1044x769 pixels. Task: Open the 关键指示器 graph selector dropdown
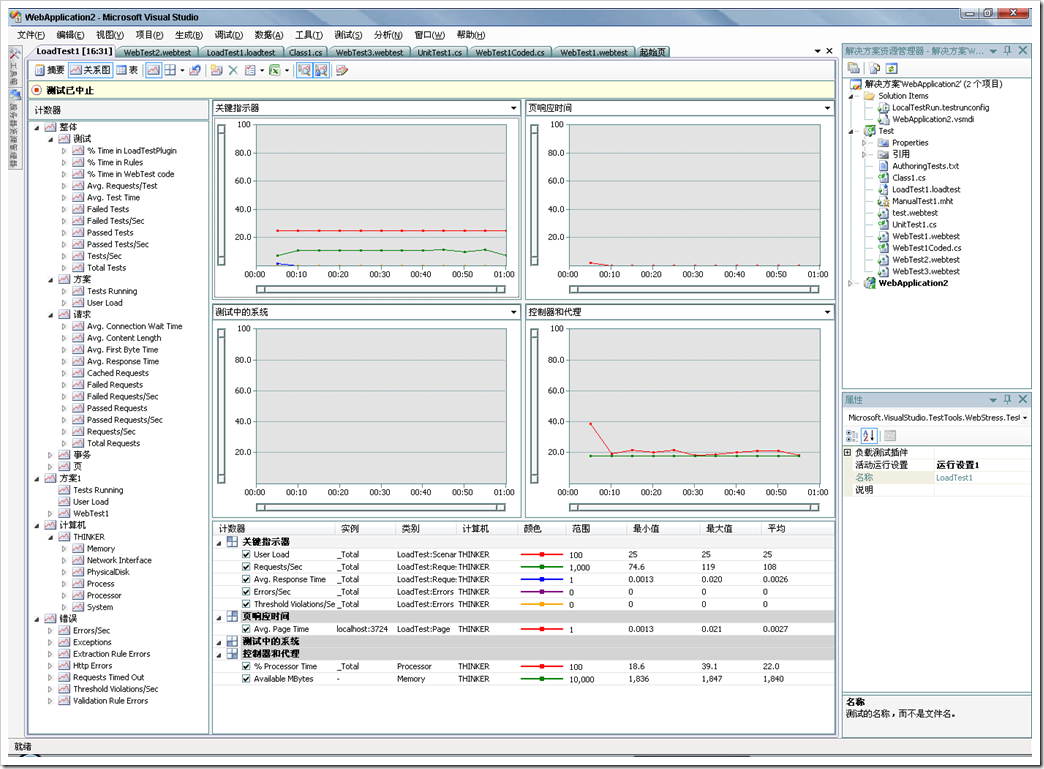(x=513, y=108)
